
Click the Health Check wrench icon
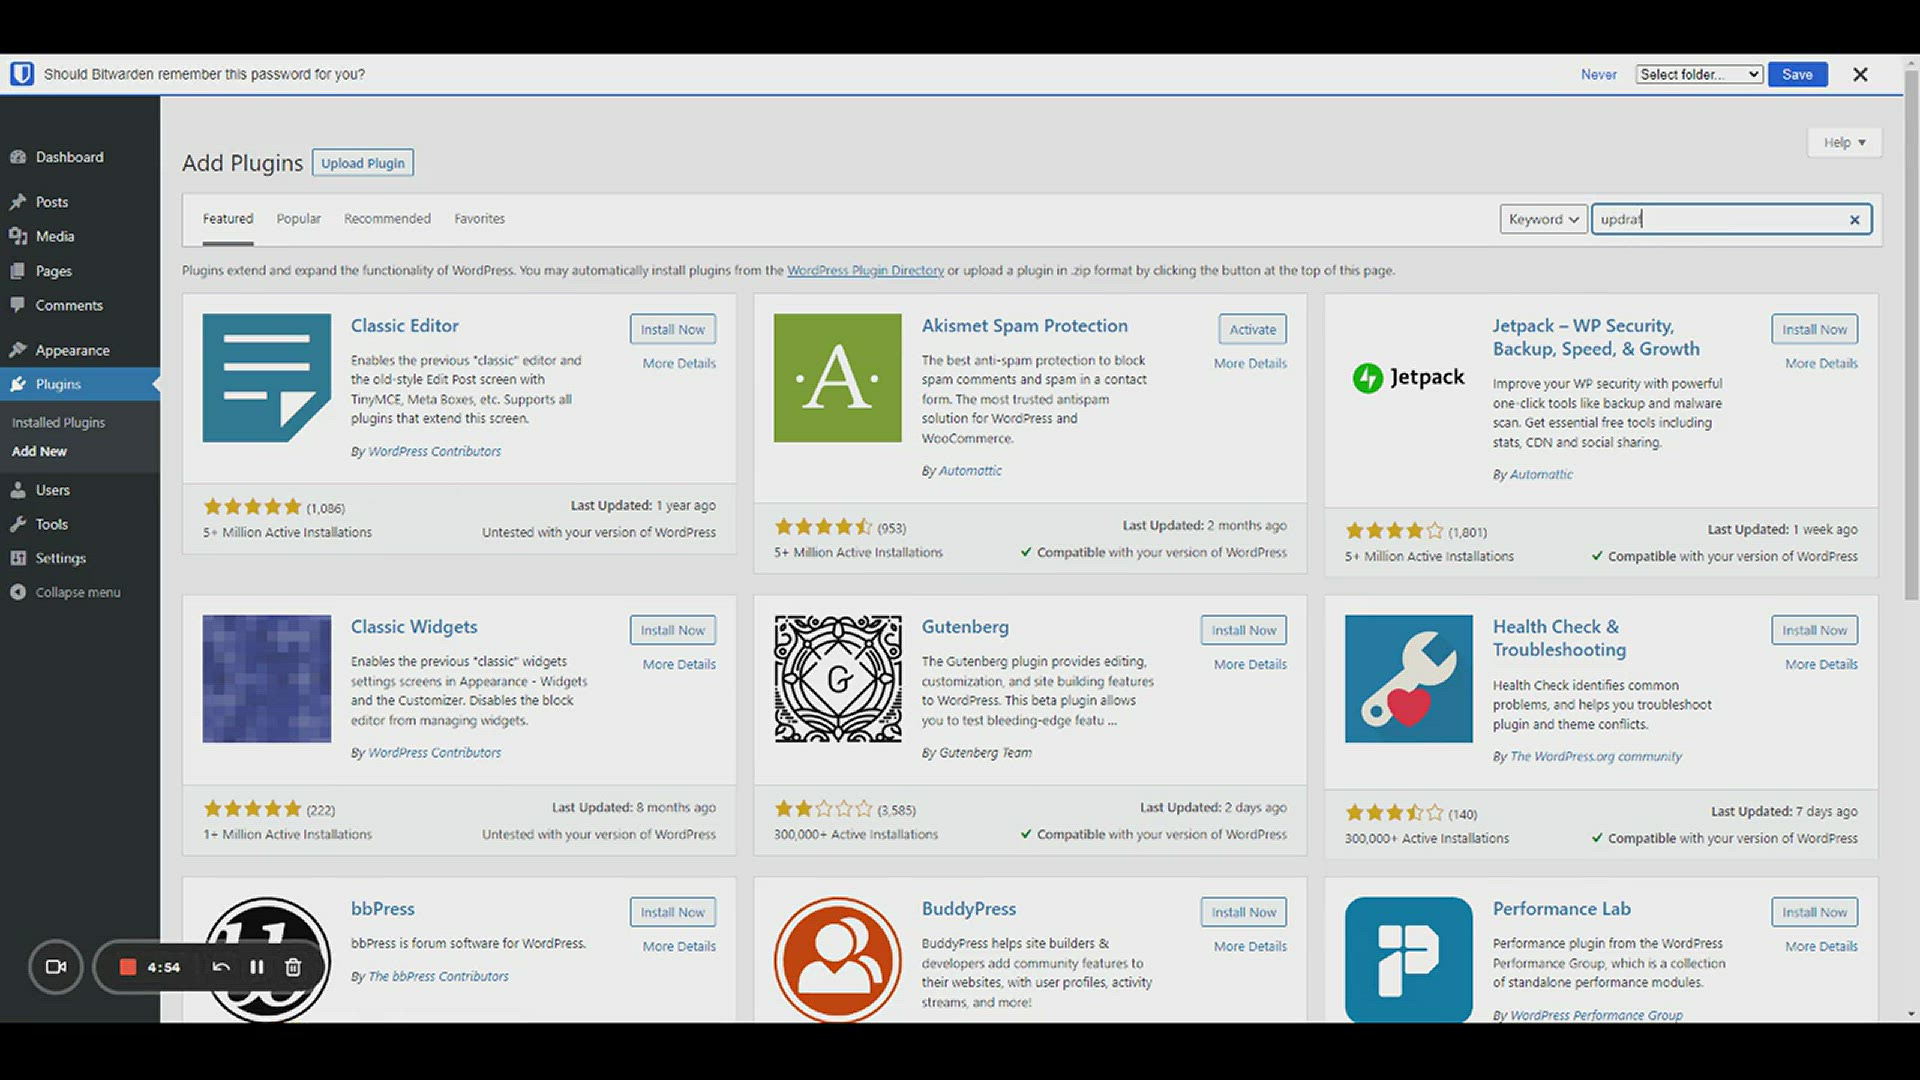pyautogui.click(x=1408, y=679)
